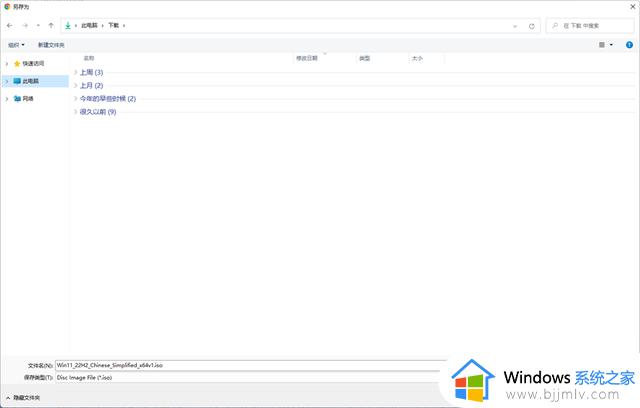Click the 文件名 input field
The width and height of the screenshot is (640, 408).
(x=251, y=365)
